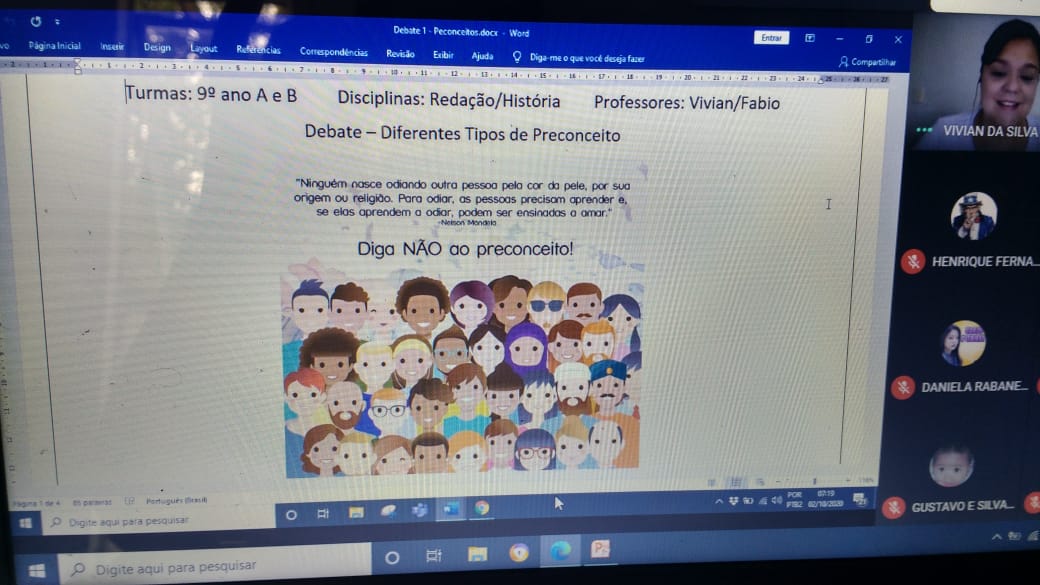Switch to the Correspondências tab
The width and height of the screenshot is (1040, 585).
(334, 51)
